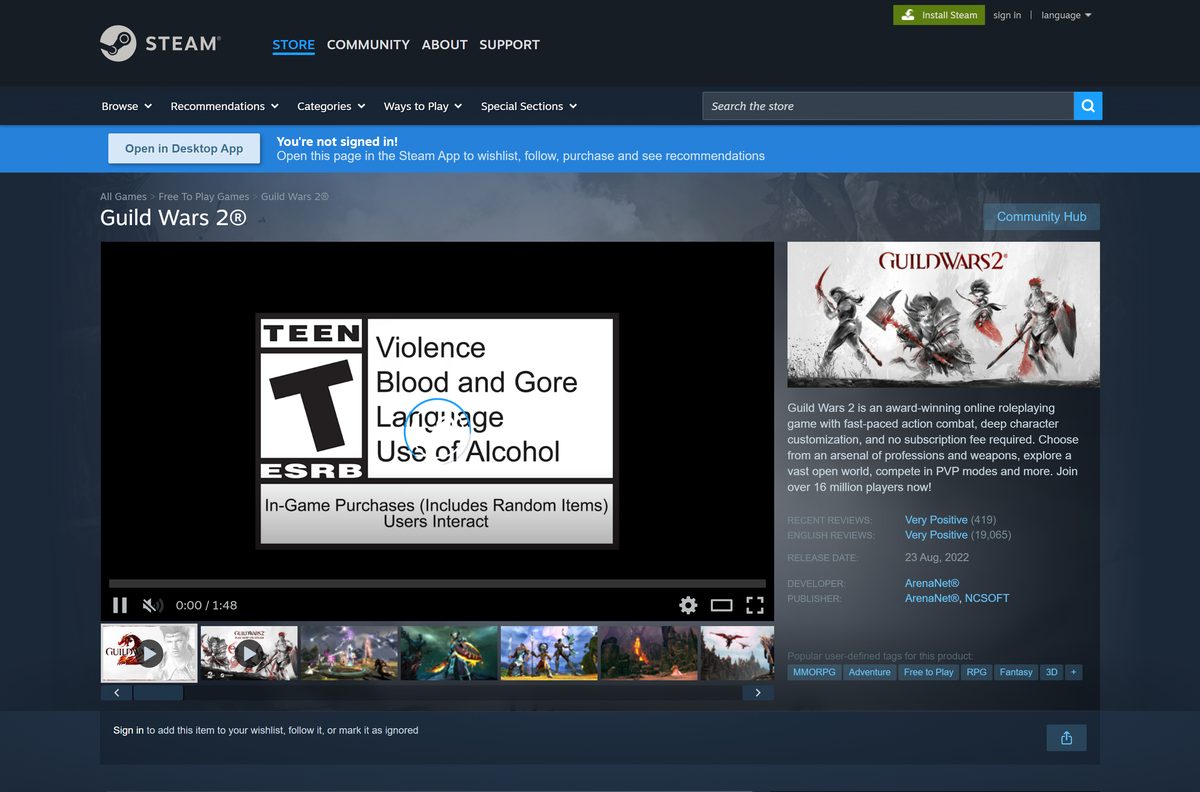Image resolution: width=1200 pixels, height=792 pixels.
Task: Focus the Search the store field
Action: coord(888,106)
